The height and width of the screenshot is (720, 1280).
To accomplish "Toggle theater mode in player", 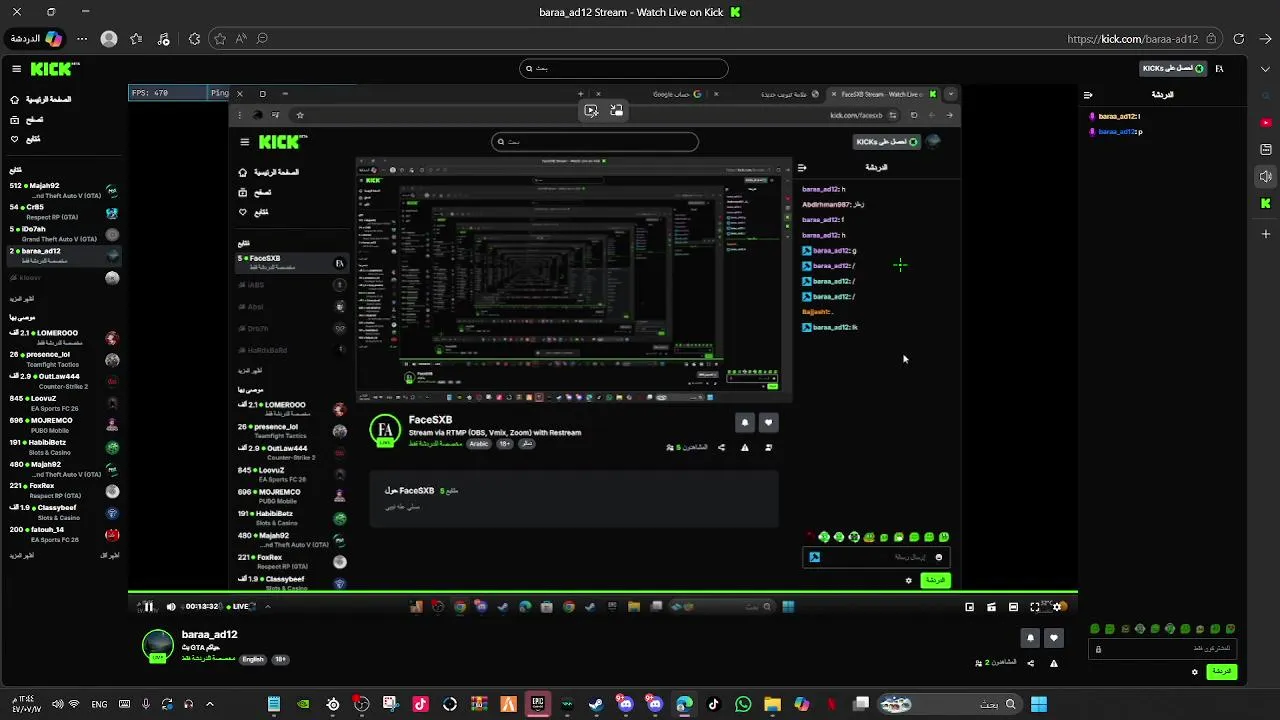I will tap(1013, 606).
